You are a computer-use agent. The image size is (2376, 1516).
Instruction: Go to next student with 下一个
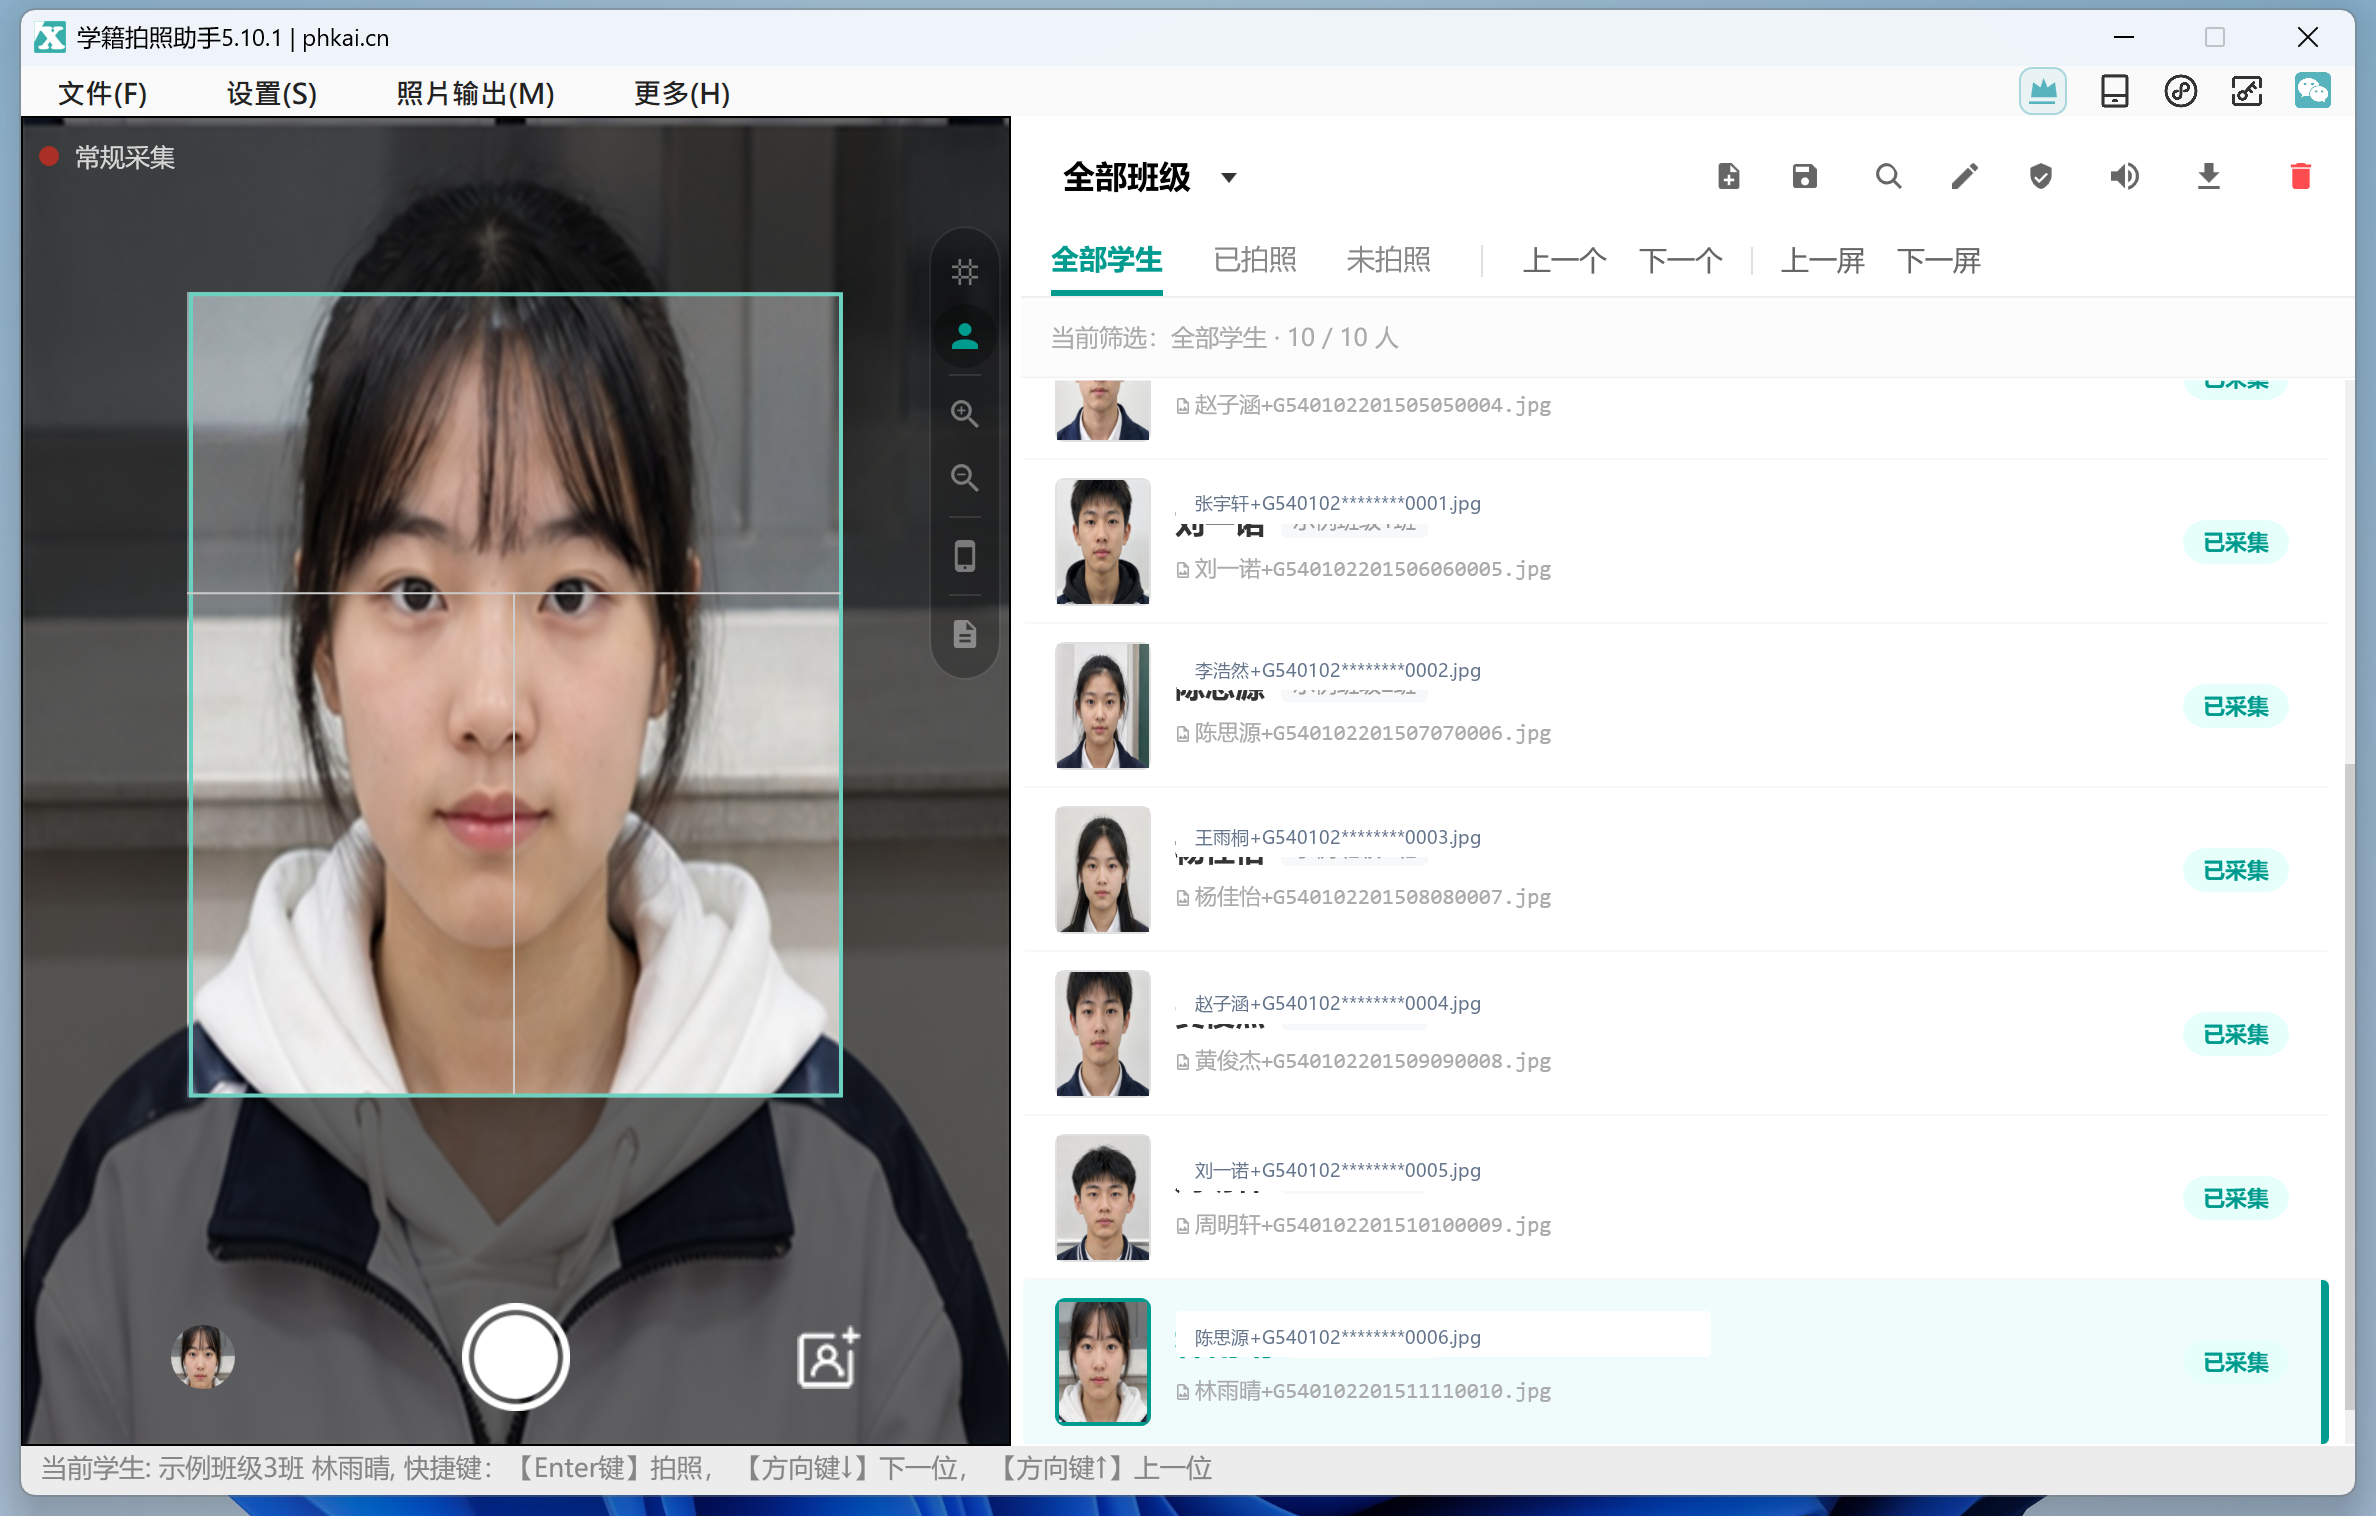[x=1680, y=261]
